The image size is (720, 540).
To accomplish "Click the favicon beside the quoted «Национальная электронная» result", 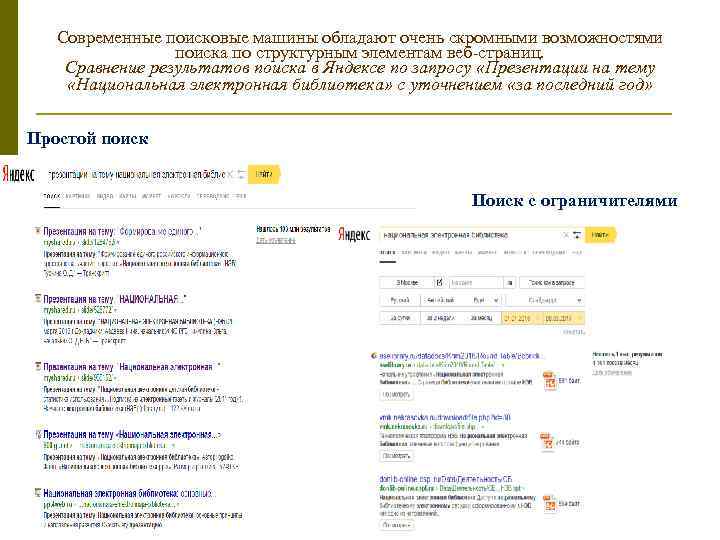I will tap(38, 434).
